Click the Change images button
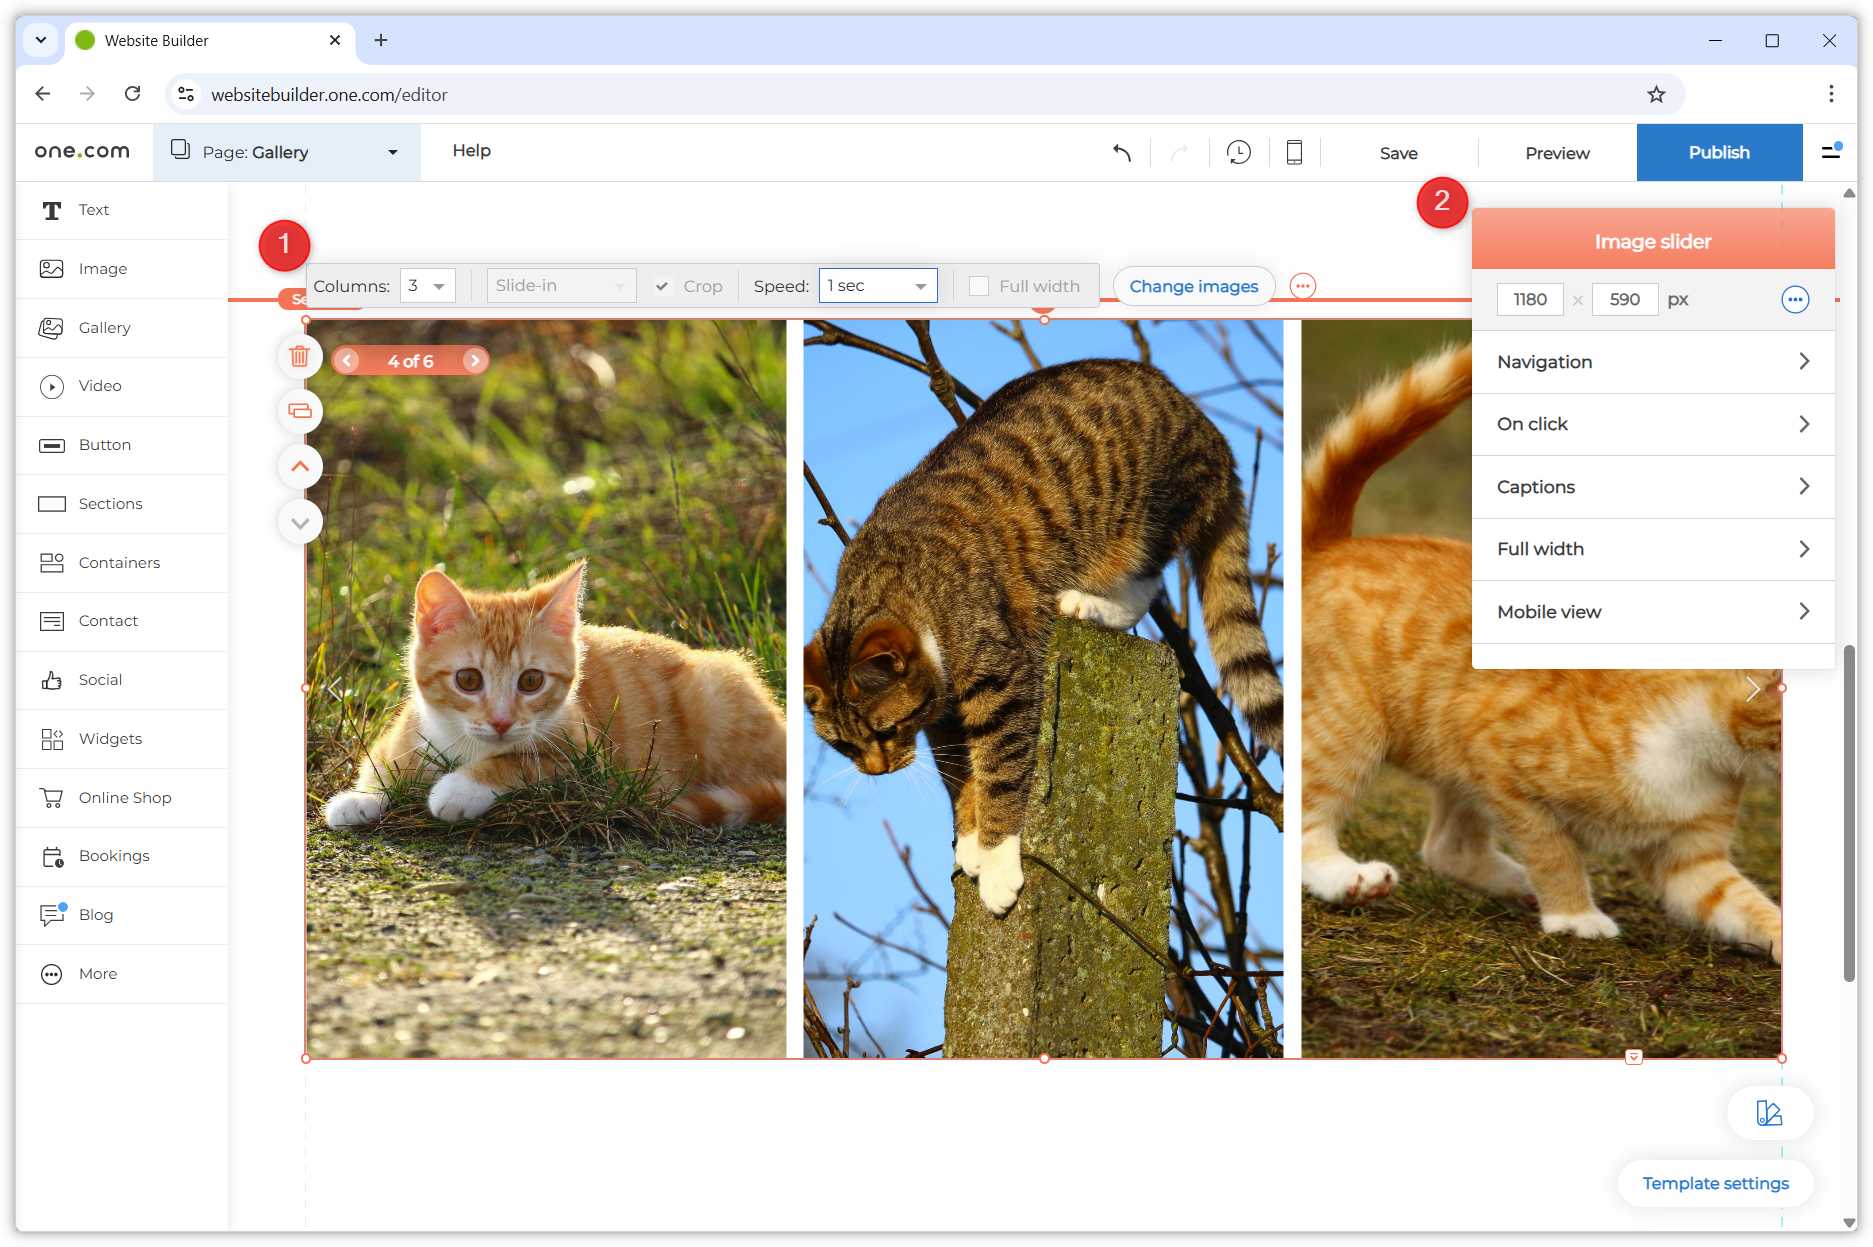The image size is (1873, 1247). point(1193,286)
